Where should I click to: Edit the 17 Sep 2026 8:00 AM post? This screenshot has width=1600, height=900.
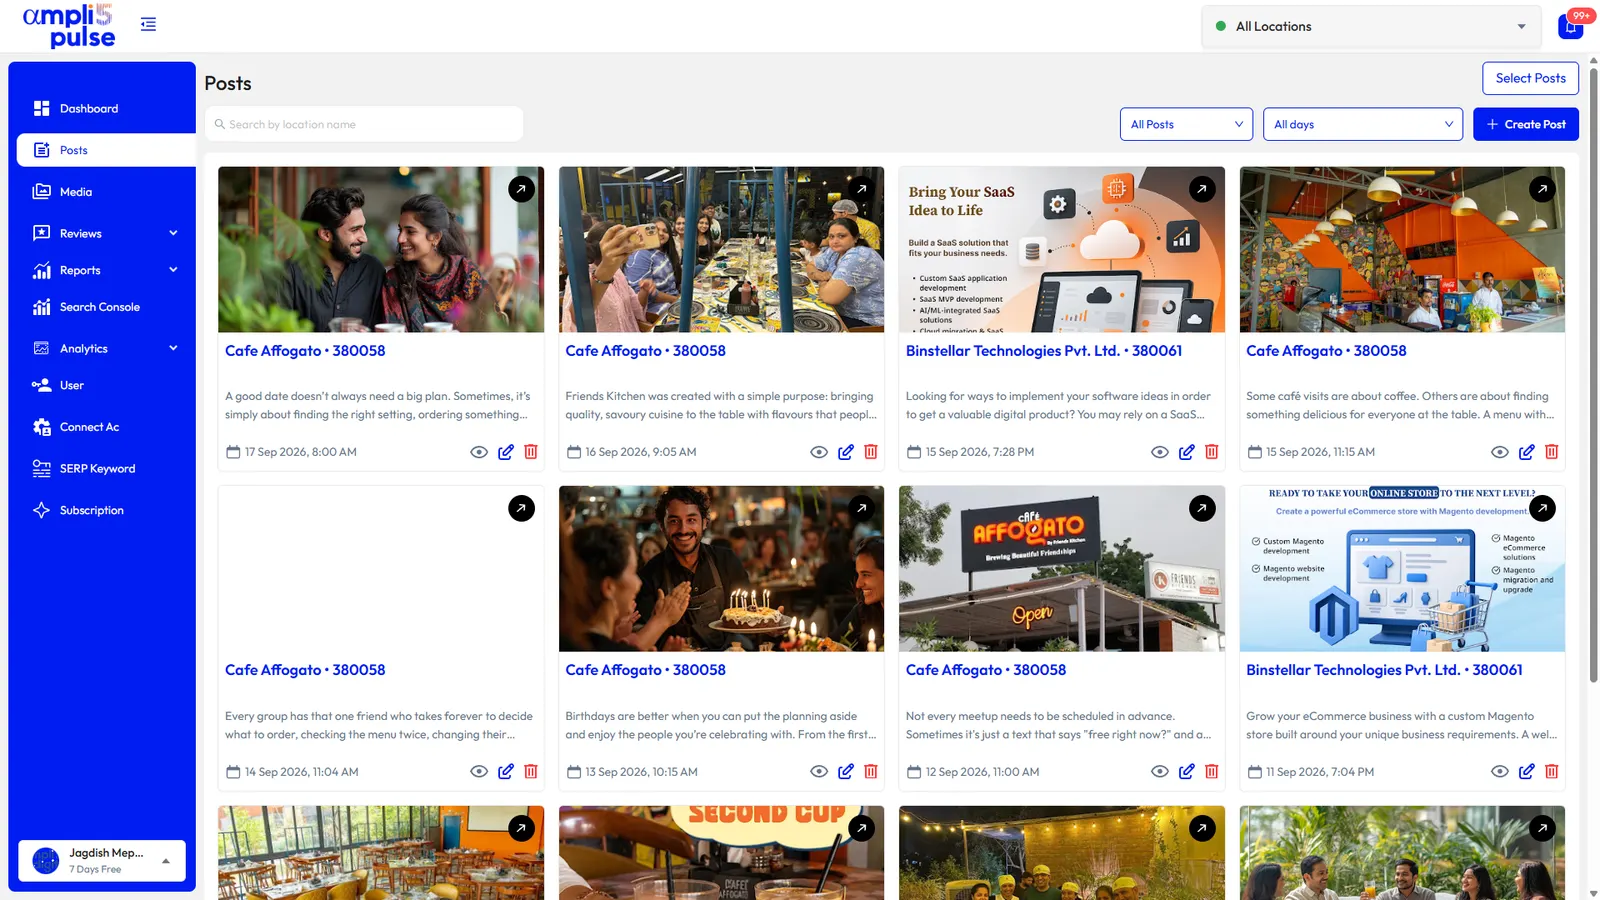[x=506, y=452]
